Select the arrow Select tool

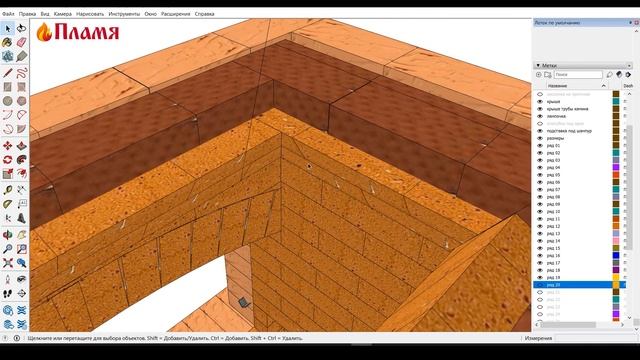coord(8,28)
